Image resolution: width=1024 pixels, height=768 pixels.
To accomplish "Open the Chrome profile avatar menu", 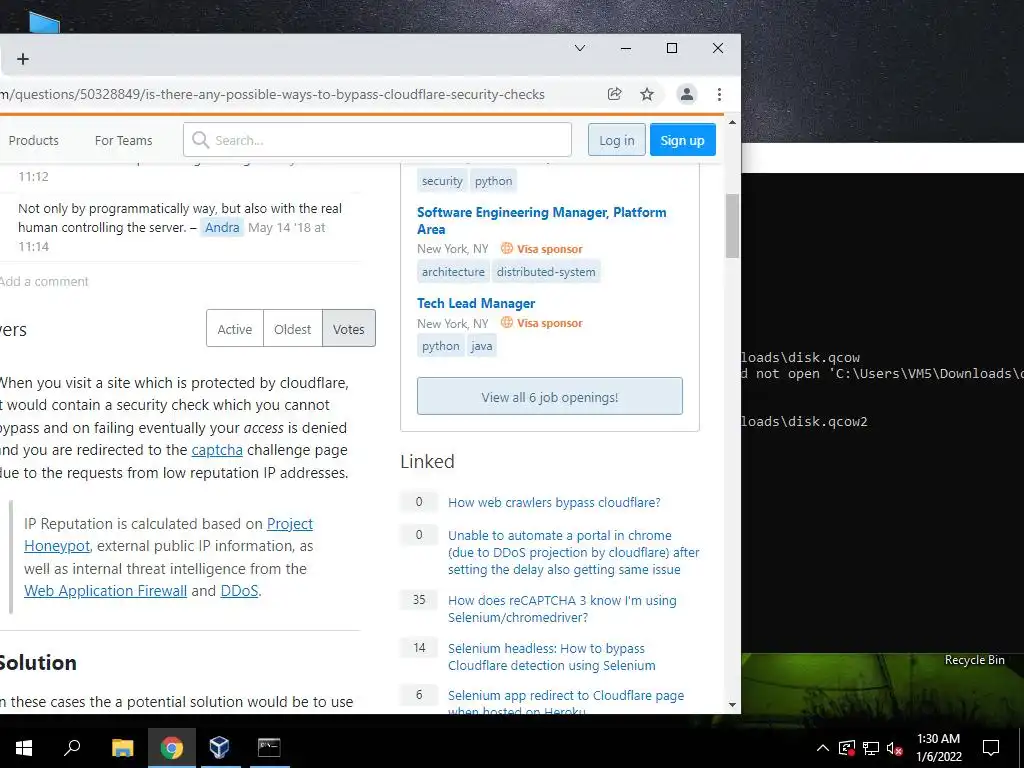I will [x=686, y=94].
